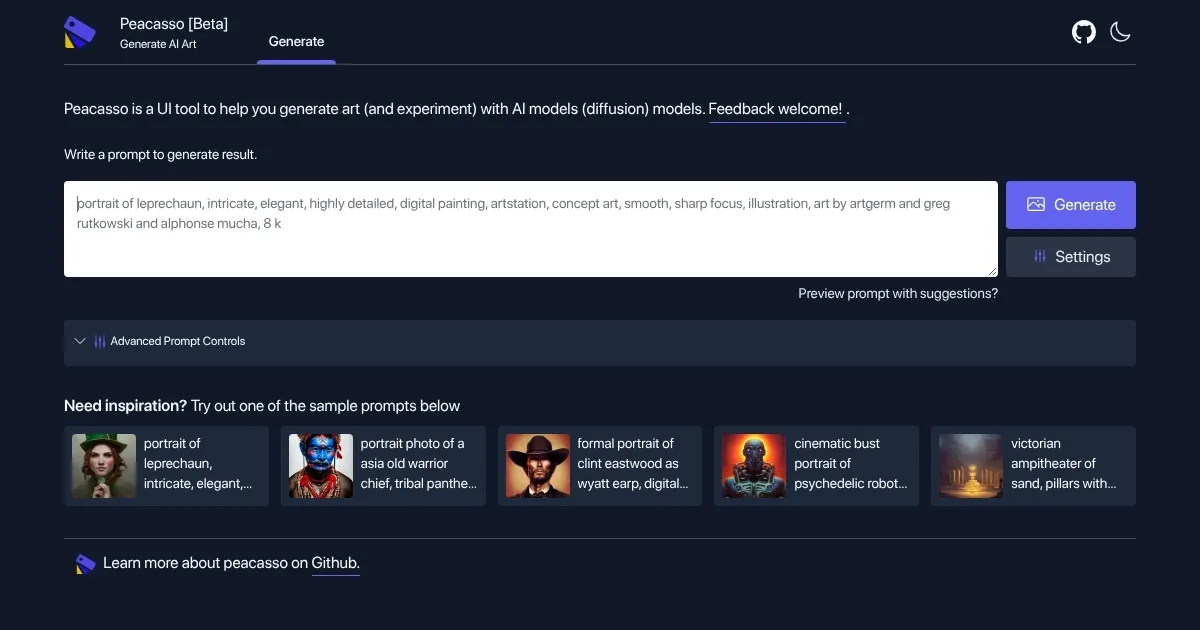
Task: Click the Generate button
Action: pos(1071,205)
